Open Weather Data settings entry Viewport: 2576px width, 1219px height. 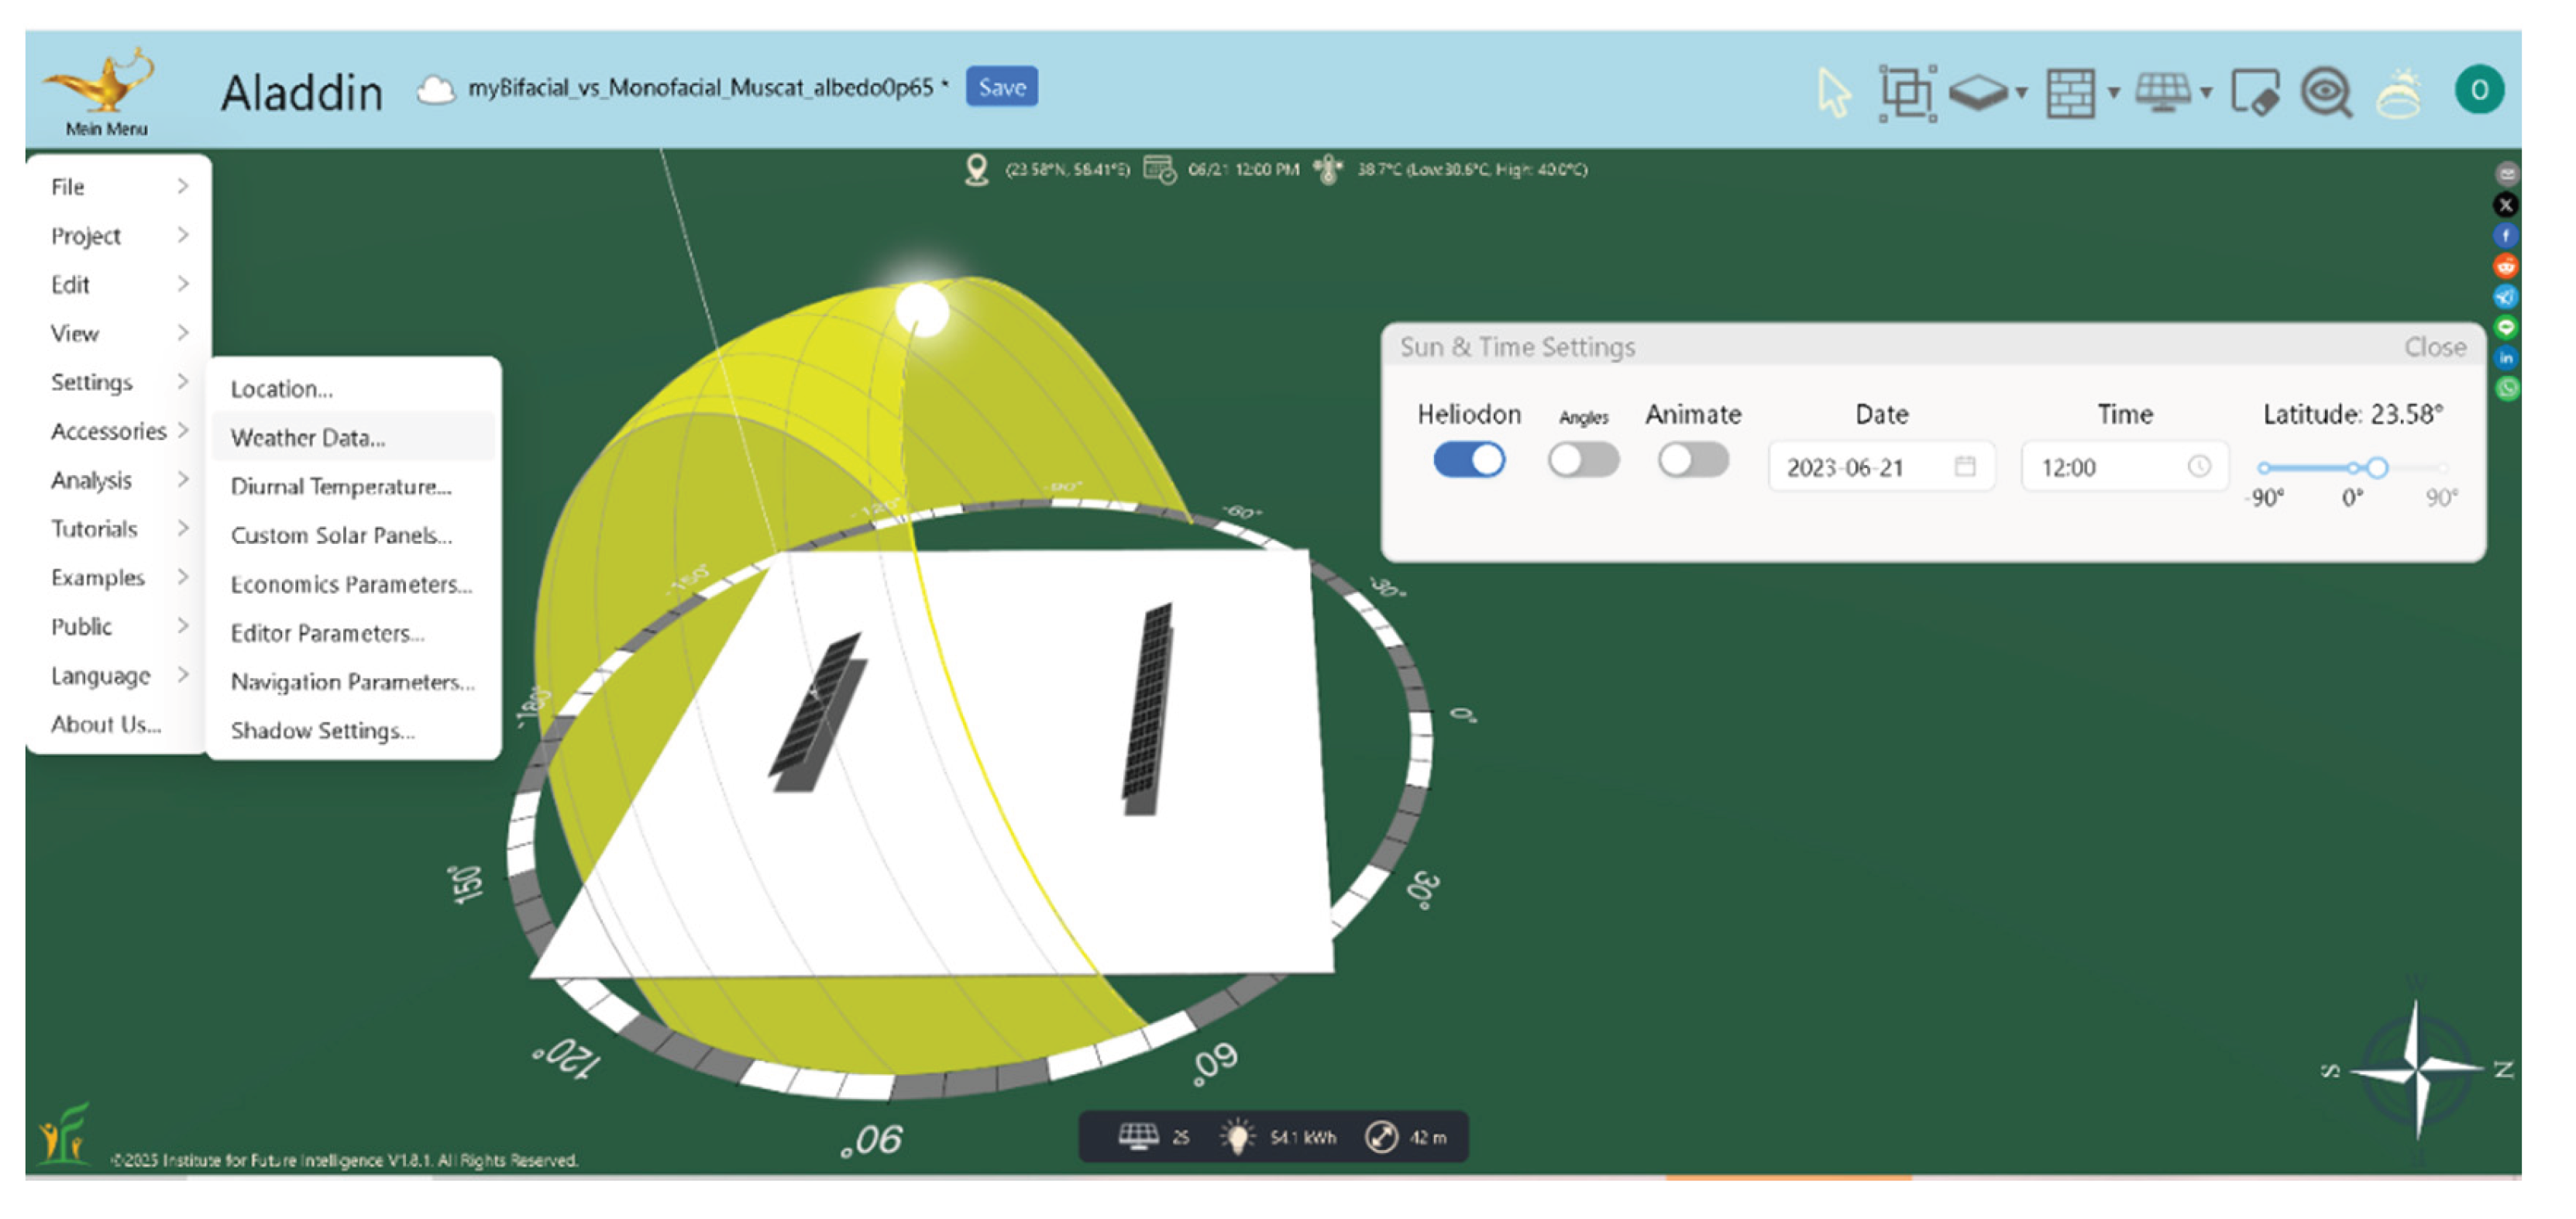click(308, 437)
